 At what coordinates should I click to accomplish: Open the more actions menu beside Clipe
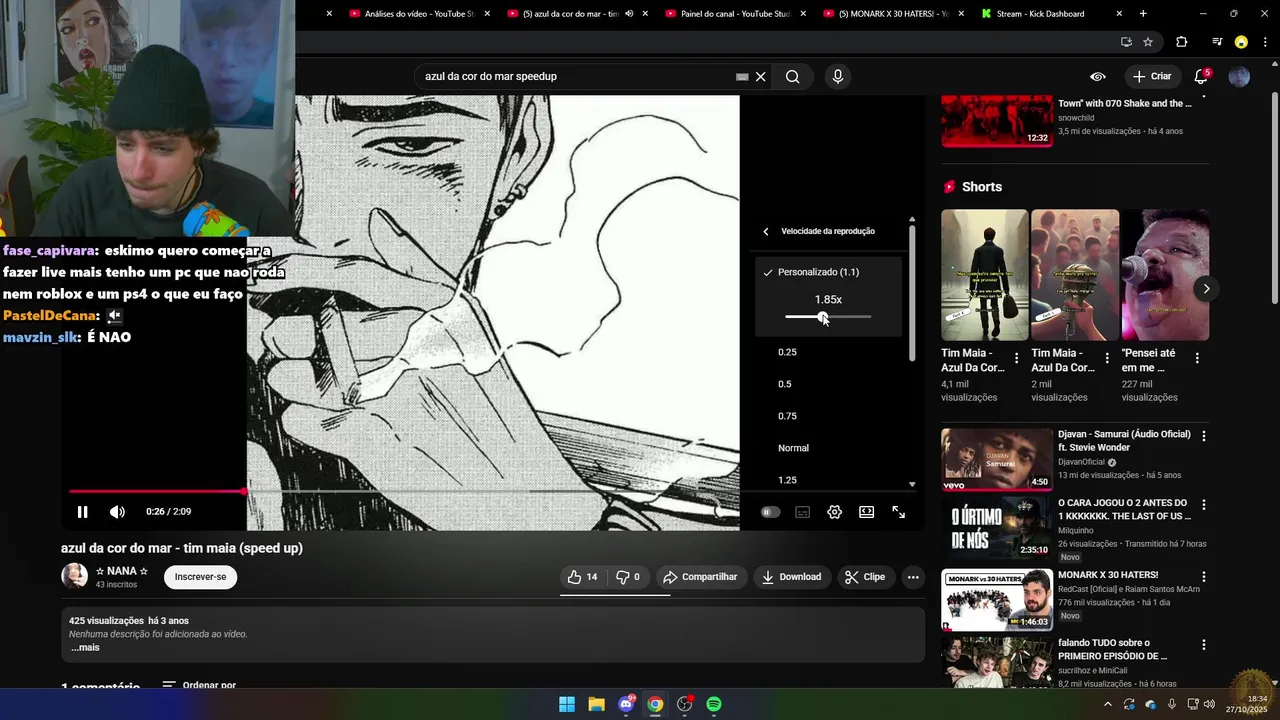click(912, 577)
